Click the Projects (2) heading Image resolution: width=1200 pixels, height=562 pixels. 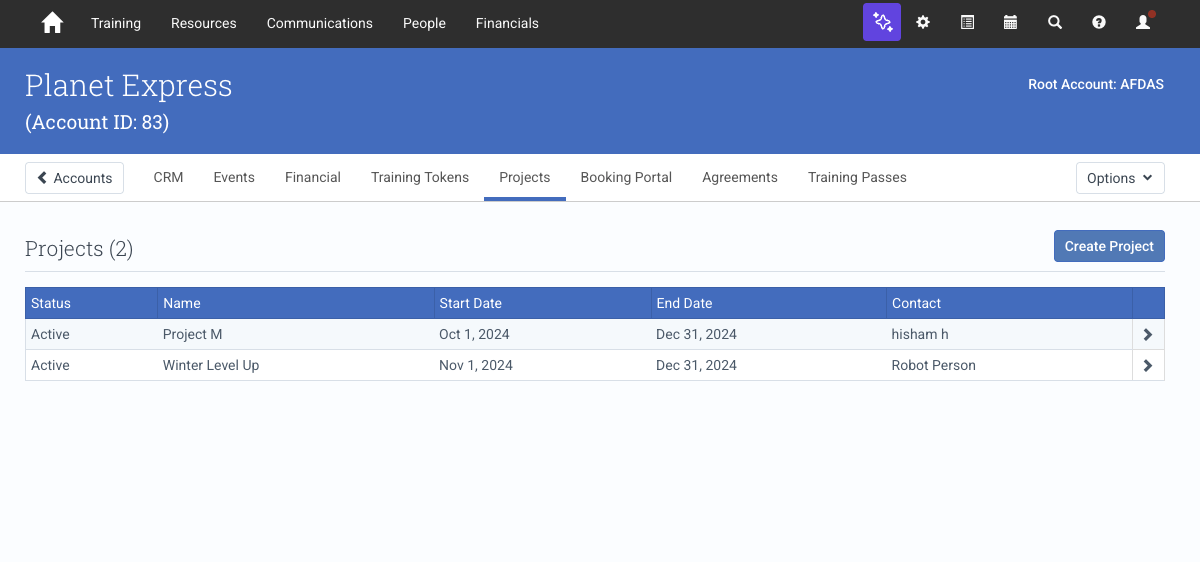click(x=79, y=249)
